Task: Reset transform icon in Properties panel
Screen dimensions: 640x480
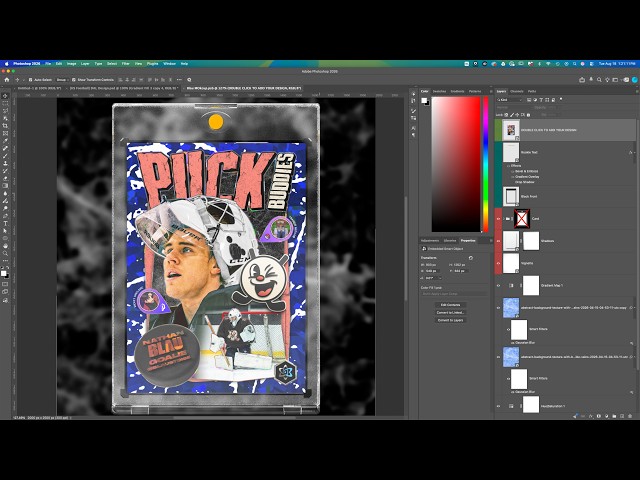Action: (x=471, y=258)
